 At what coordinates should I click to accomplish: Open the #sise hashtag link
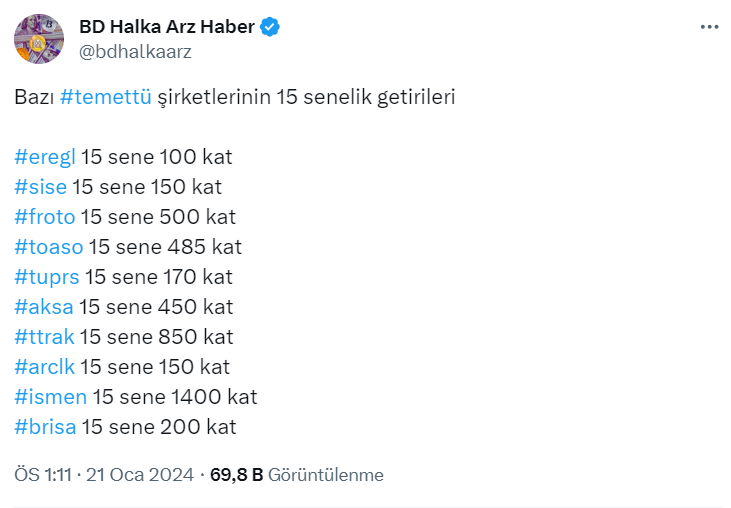point(41,187)
